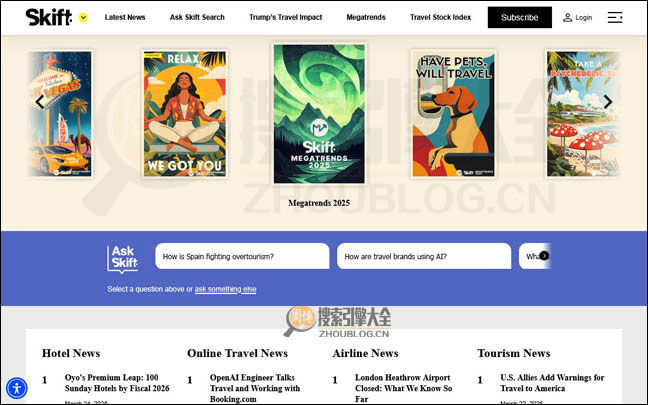Open the Megatrends nav item
Image resolution: width=648 pixels, height=405 pixels.
point(366,17)
